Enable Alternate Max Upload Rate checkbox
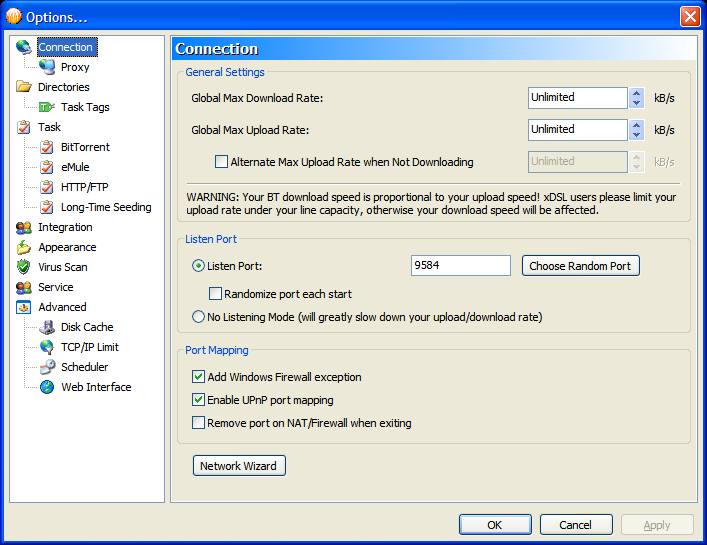The width and height of the screenshot is (707, 545). (222, 161)
